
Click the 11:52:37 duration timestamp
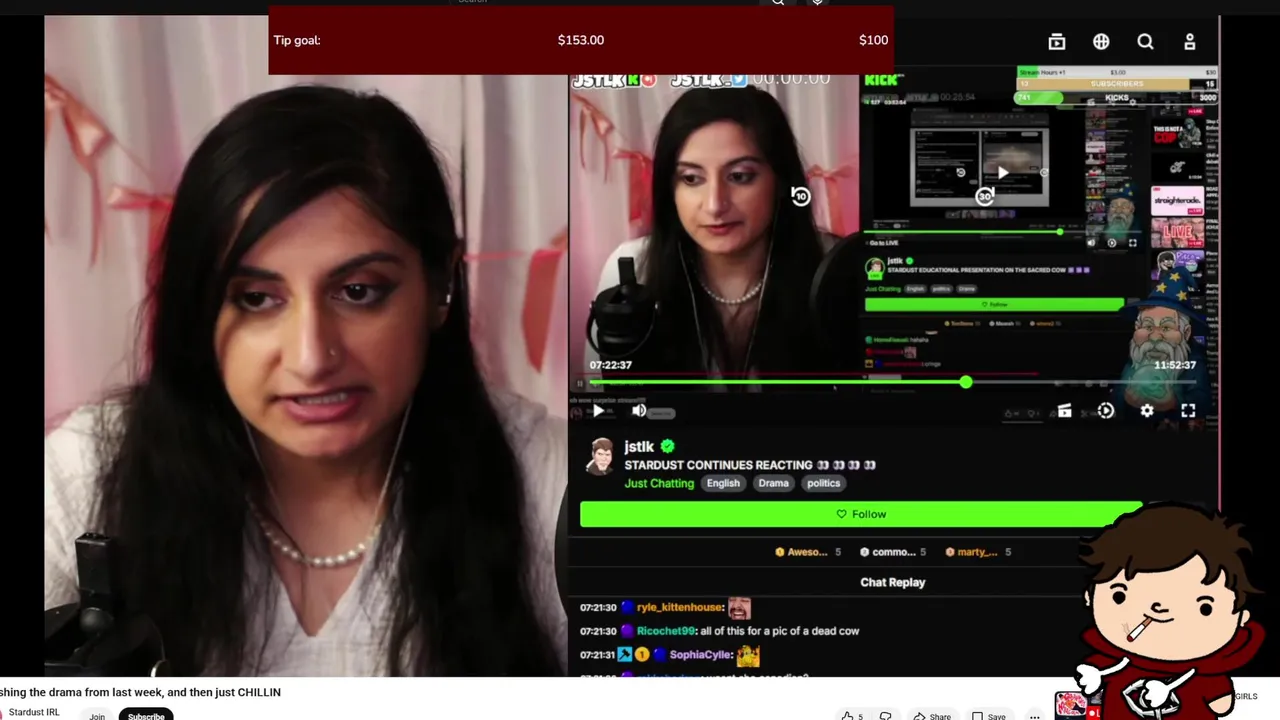1175,365
